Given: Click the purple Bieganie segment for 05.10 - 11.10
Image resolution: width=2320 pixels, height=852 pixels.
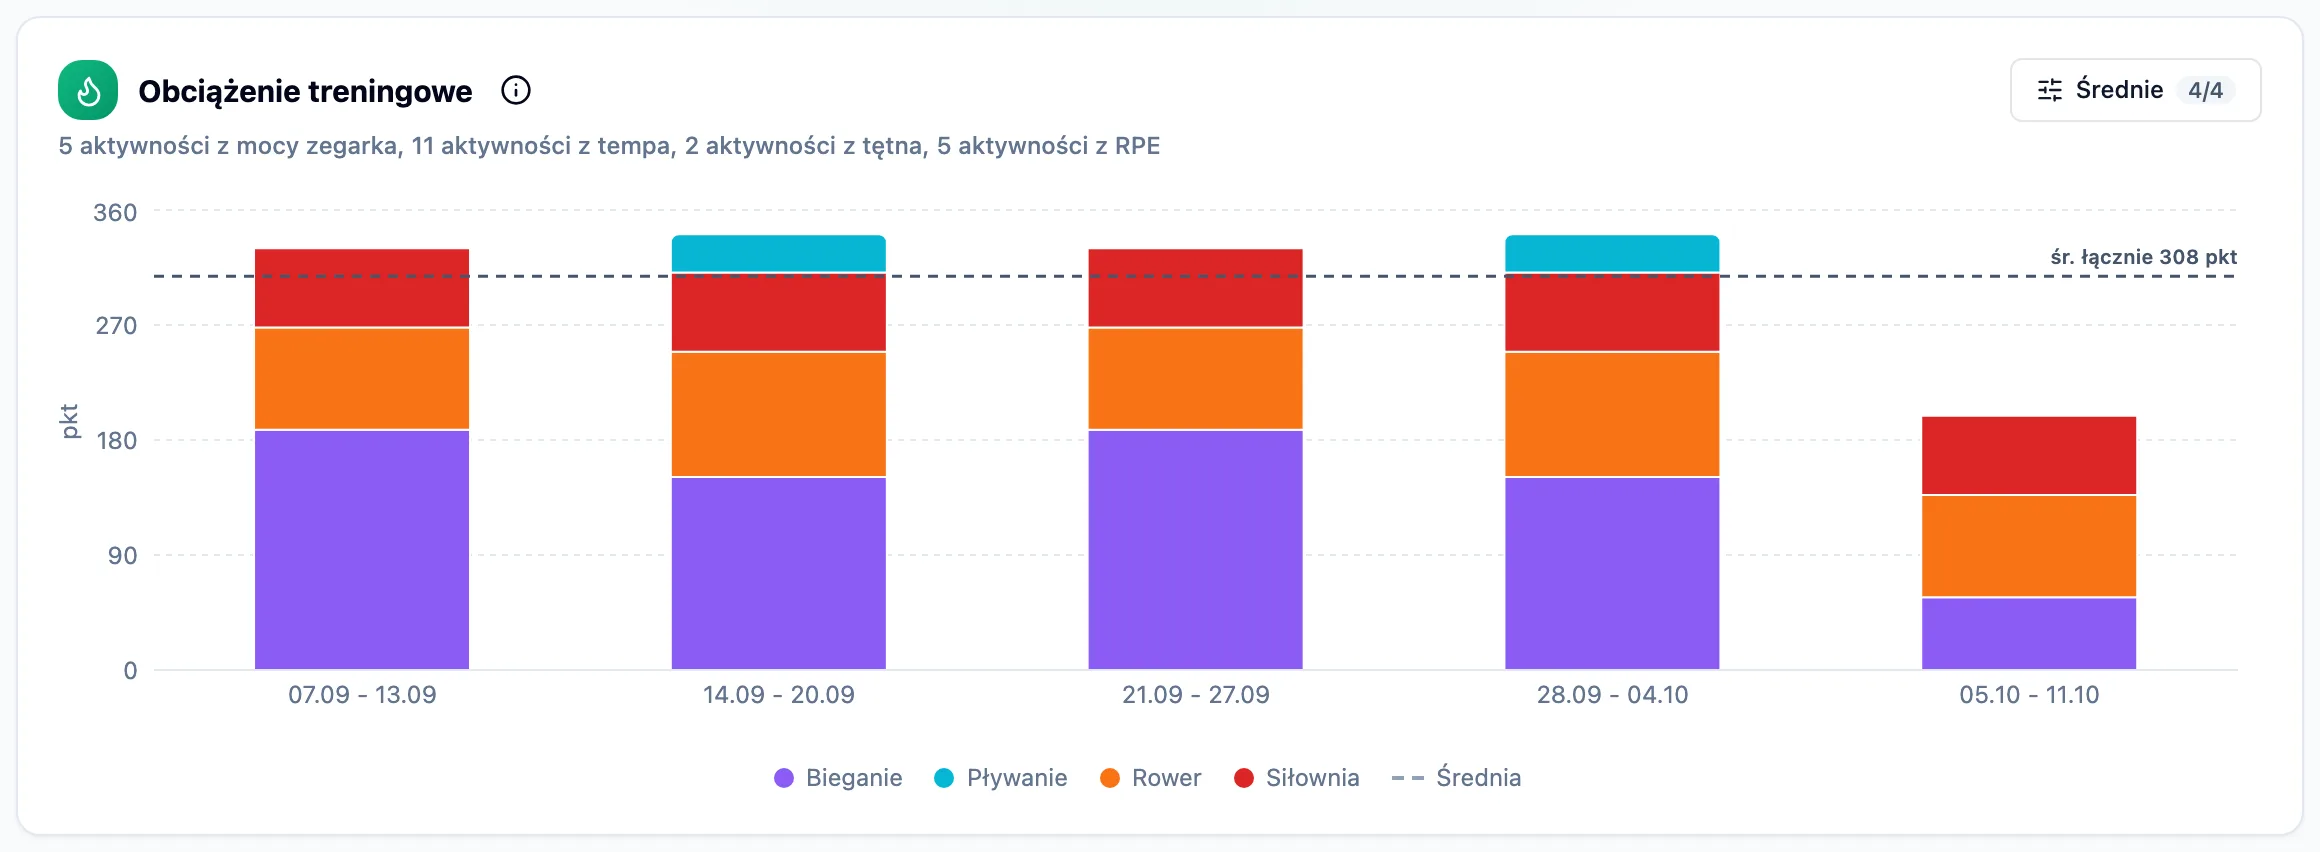Looking at the screenshot, I should click(2029, 634).
